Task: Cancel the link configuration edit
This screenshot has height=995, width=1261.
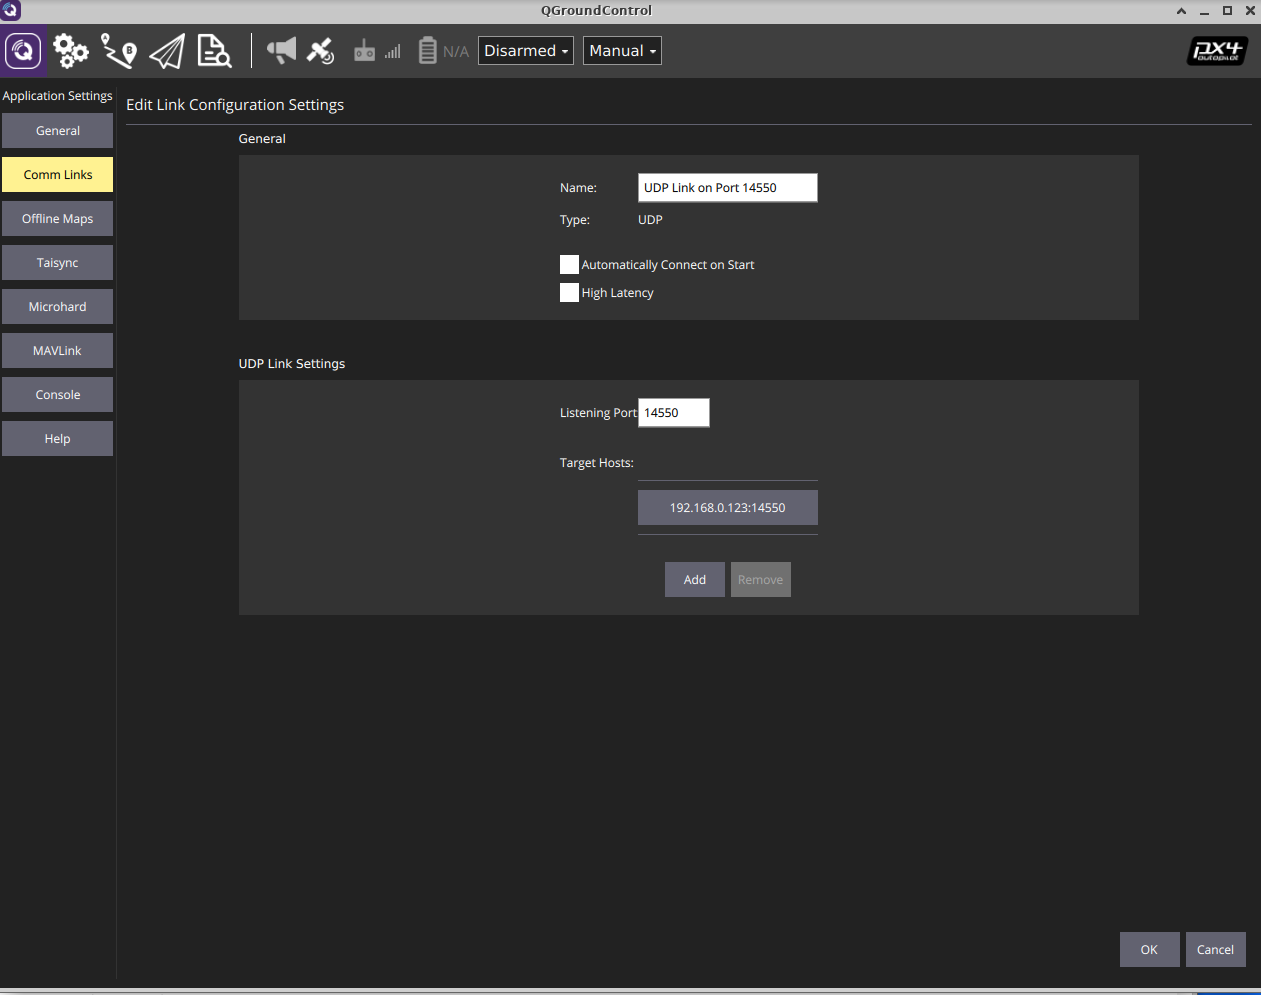Action: [1216, 950]
